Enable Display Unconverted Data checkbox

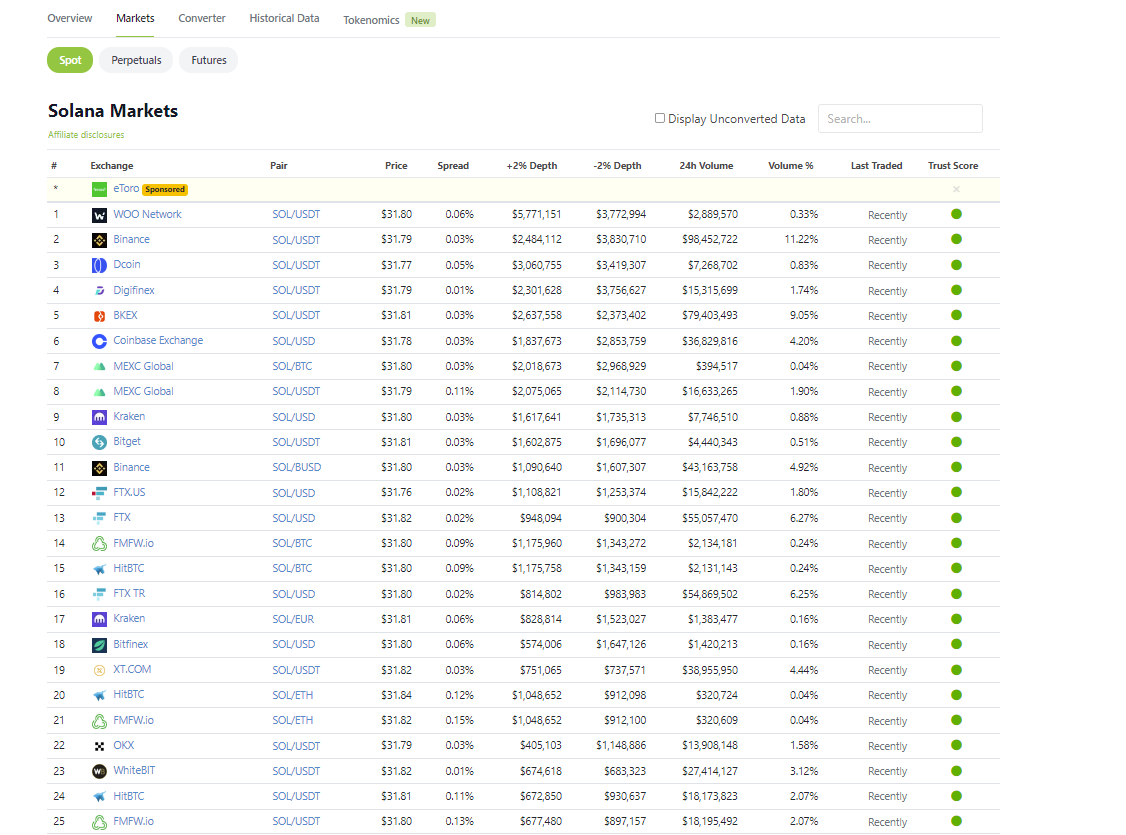pos(660,118)
